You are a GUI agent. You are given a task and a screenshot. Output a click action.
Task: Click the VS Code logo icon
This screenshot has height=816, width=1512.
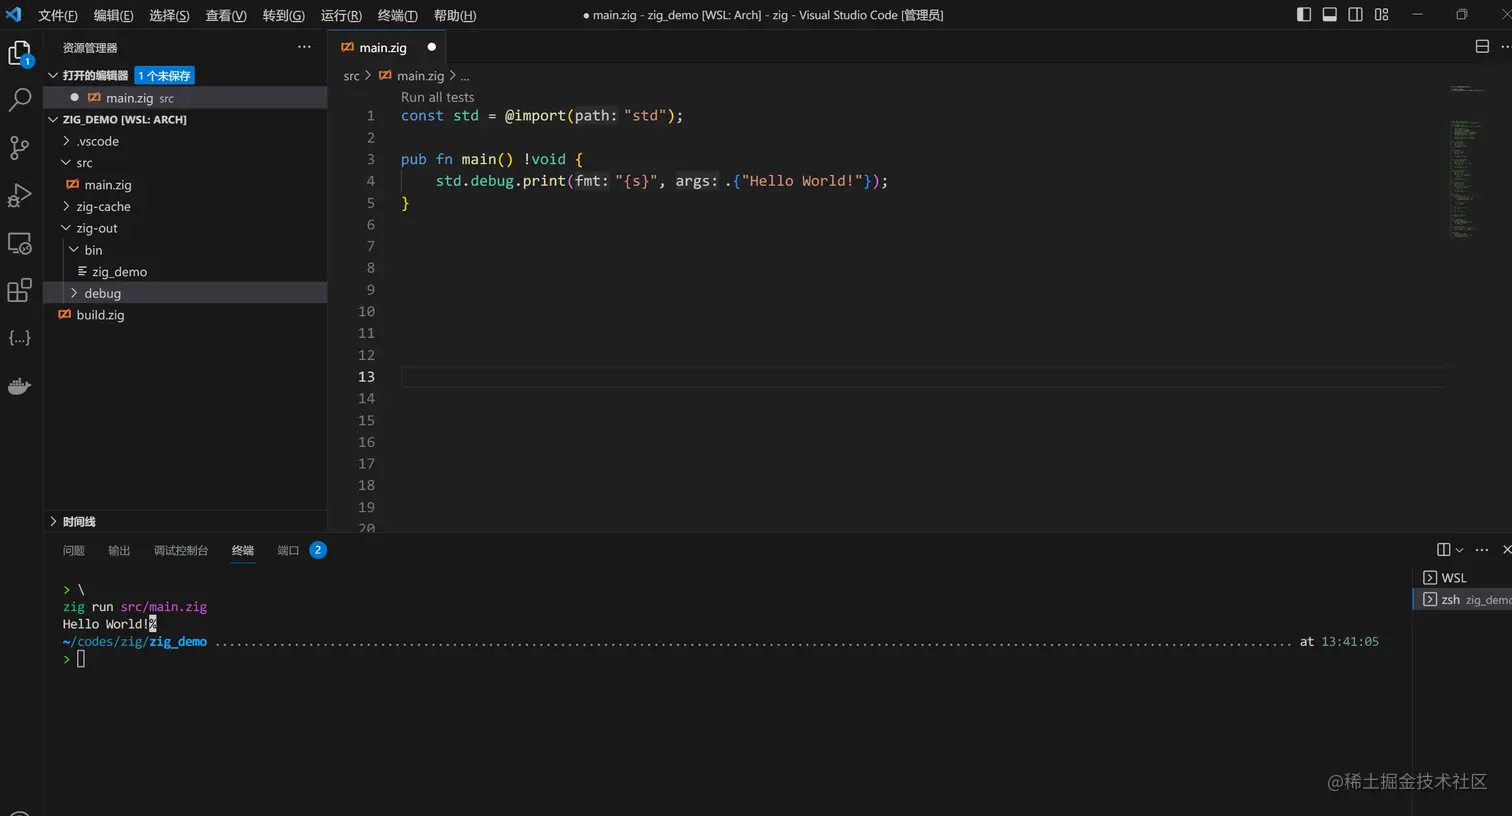[14, 14]
